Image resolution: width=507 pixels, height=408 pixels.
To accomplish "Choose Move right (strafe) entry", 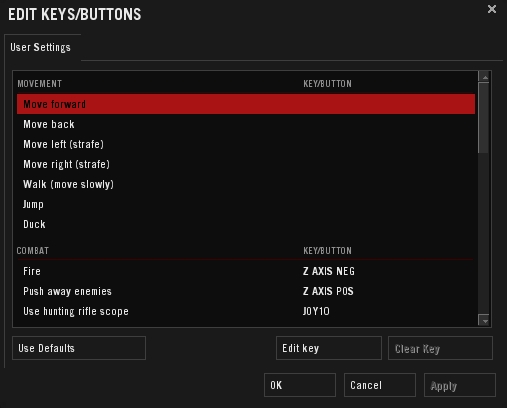I will pyautogui.click(x=246, y=164).
